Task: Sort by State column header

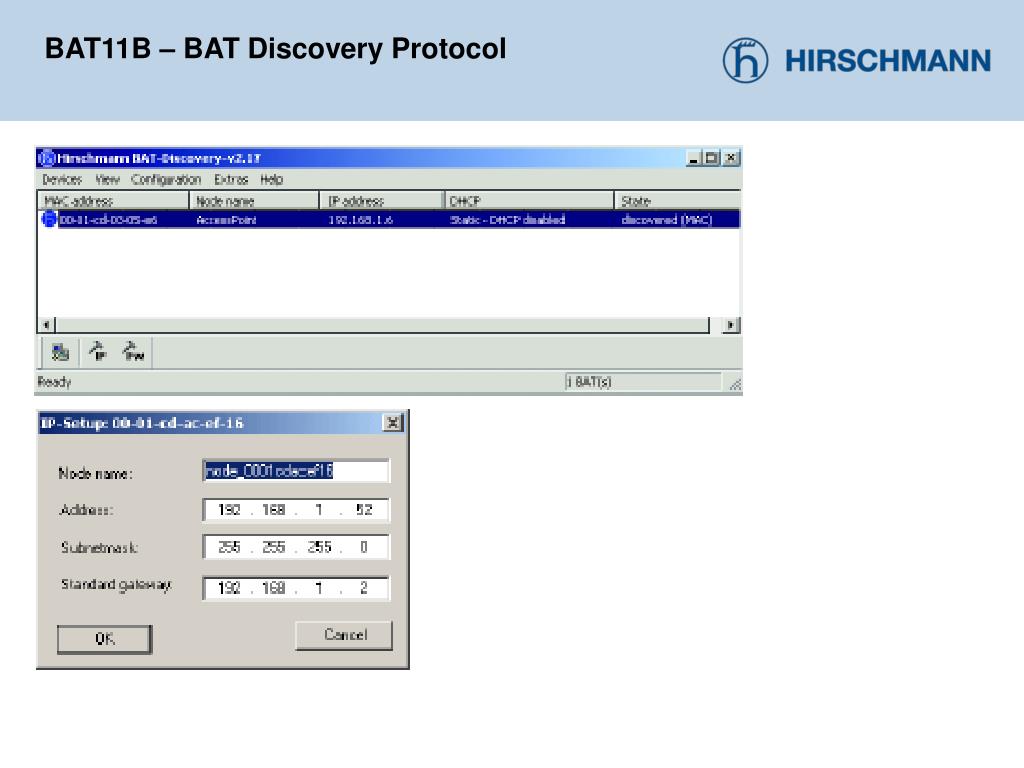Action: 677,200
